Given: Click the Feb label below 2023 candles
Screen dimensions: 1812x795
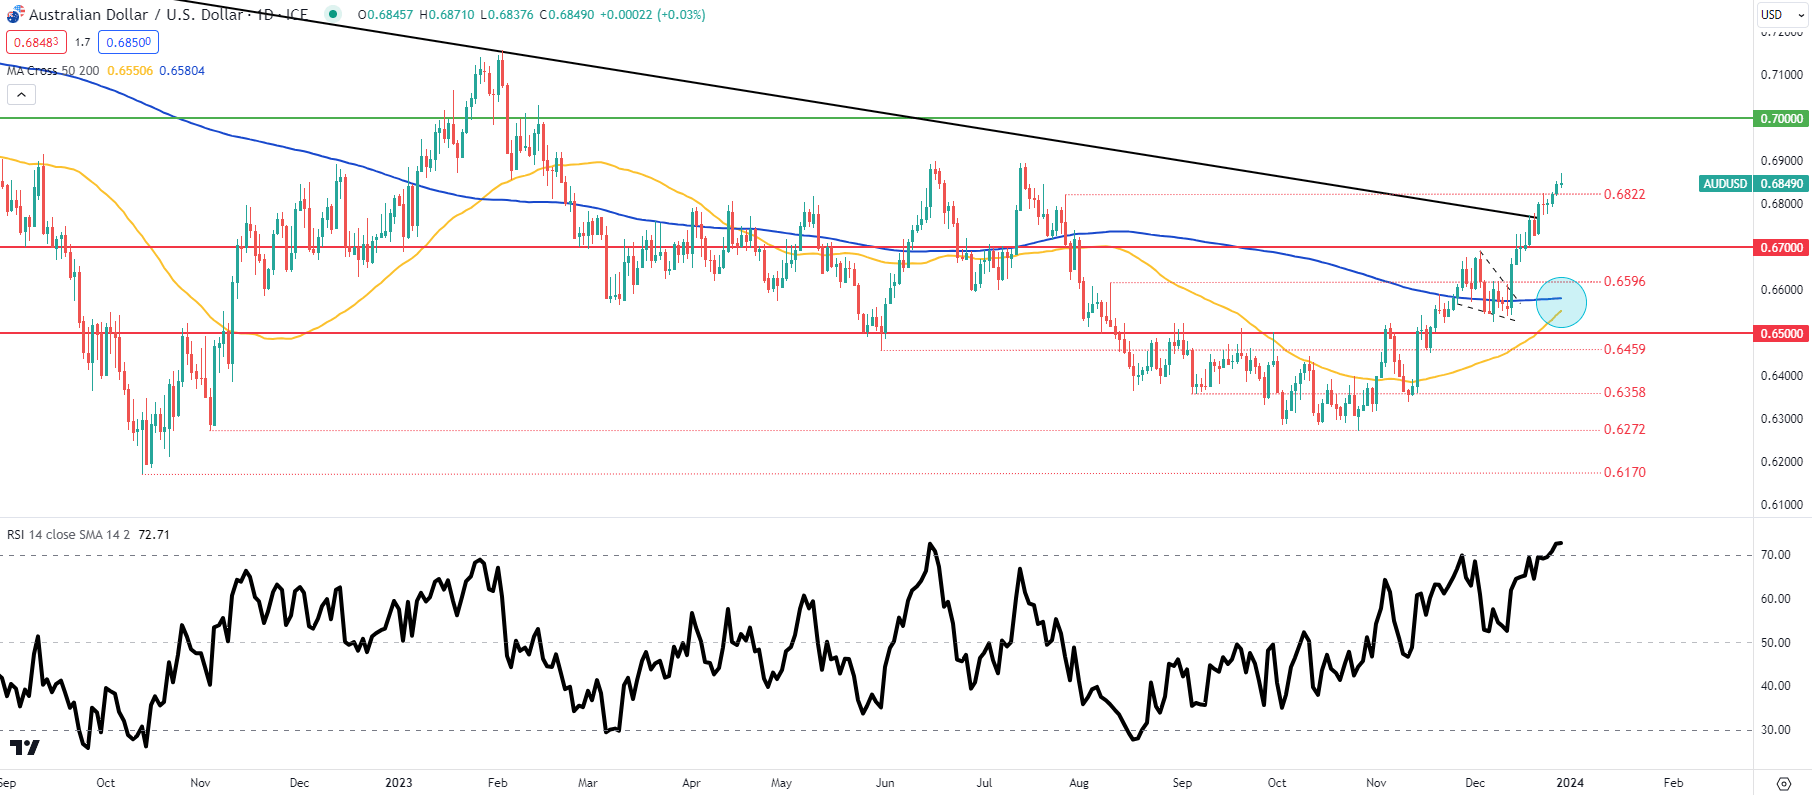Looking at the screenshot, I should pos(497,783).
